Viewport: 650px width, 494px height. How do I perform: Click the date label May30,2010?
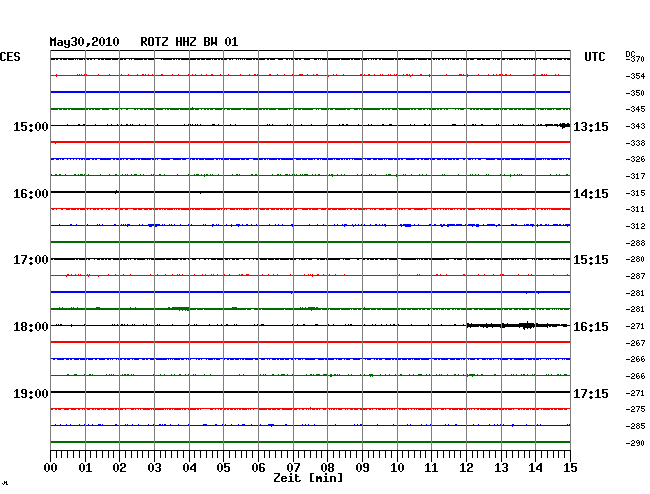coord(84,42)
